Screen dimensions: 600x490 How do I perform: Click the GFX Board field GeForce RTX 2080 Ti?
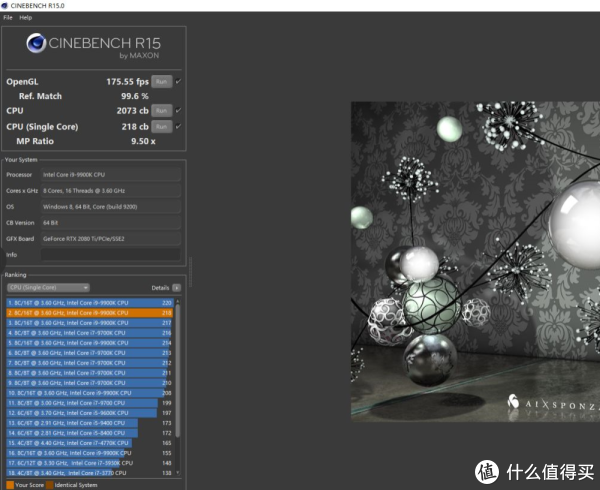pyautogui.click(x=111, y=239)
